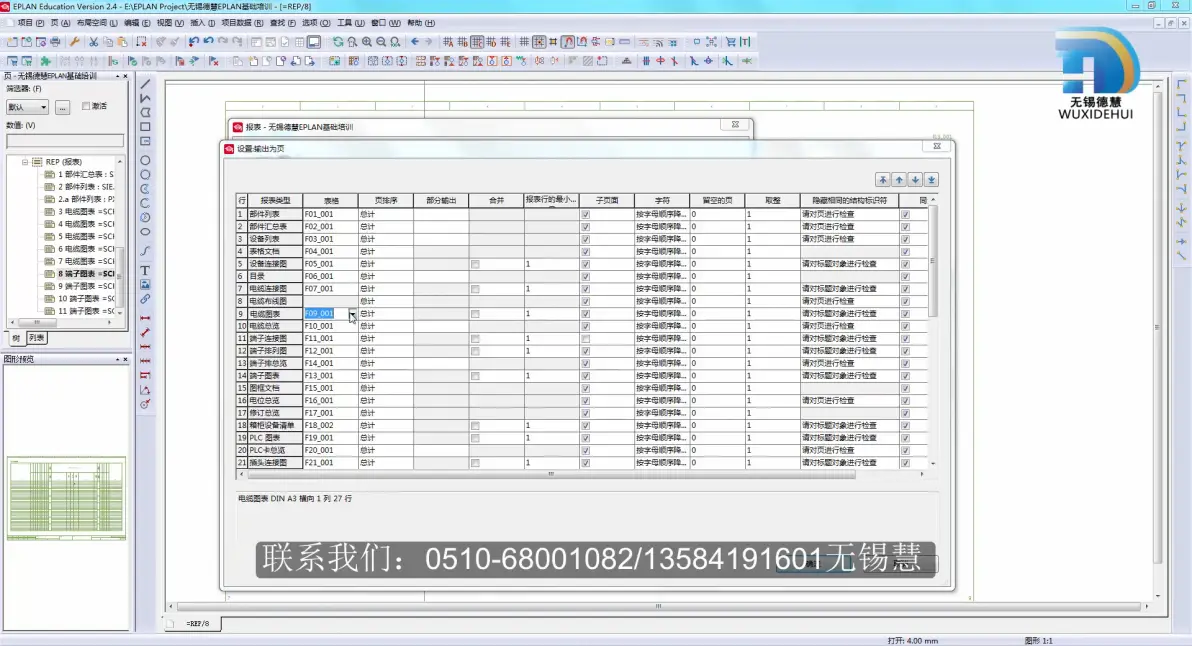This screenshot has width=1192, height=646.
Task: Click the green puzzle piece icon
Action: 46,61
